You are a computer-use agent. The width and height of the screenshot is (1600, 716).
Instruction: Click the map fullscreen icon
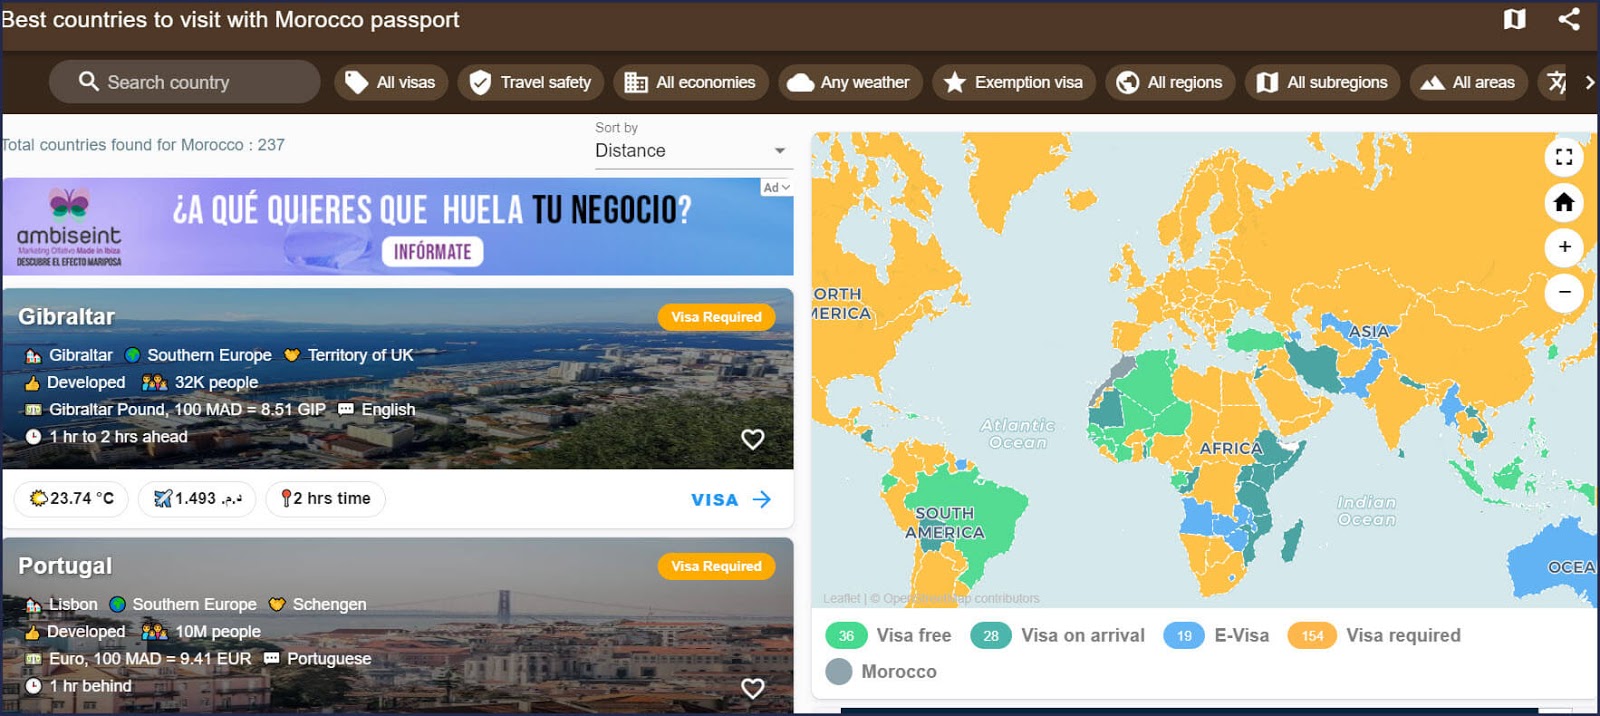click(x=1564, y=157)
